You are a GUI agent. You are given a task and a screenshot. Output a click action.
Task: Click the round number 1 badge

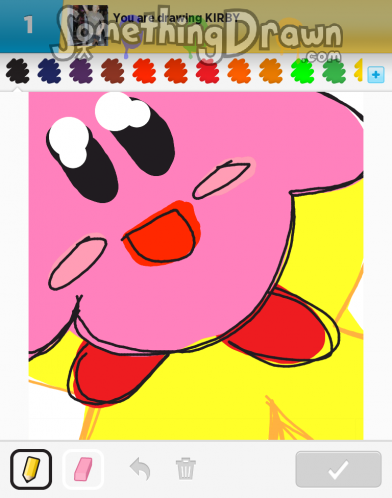[28, 25]
